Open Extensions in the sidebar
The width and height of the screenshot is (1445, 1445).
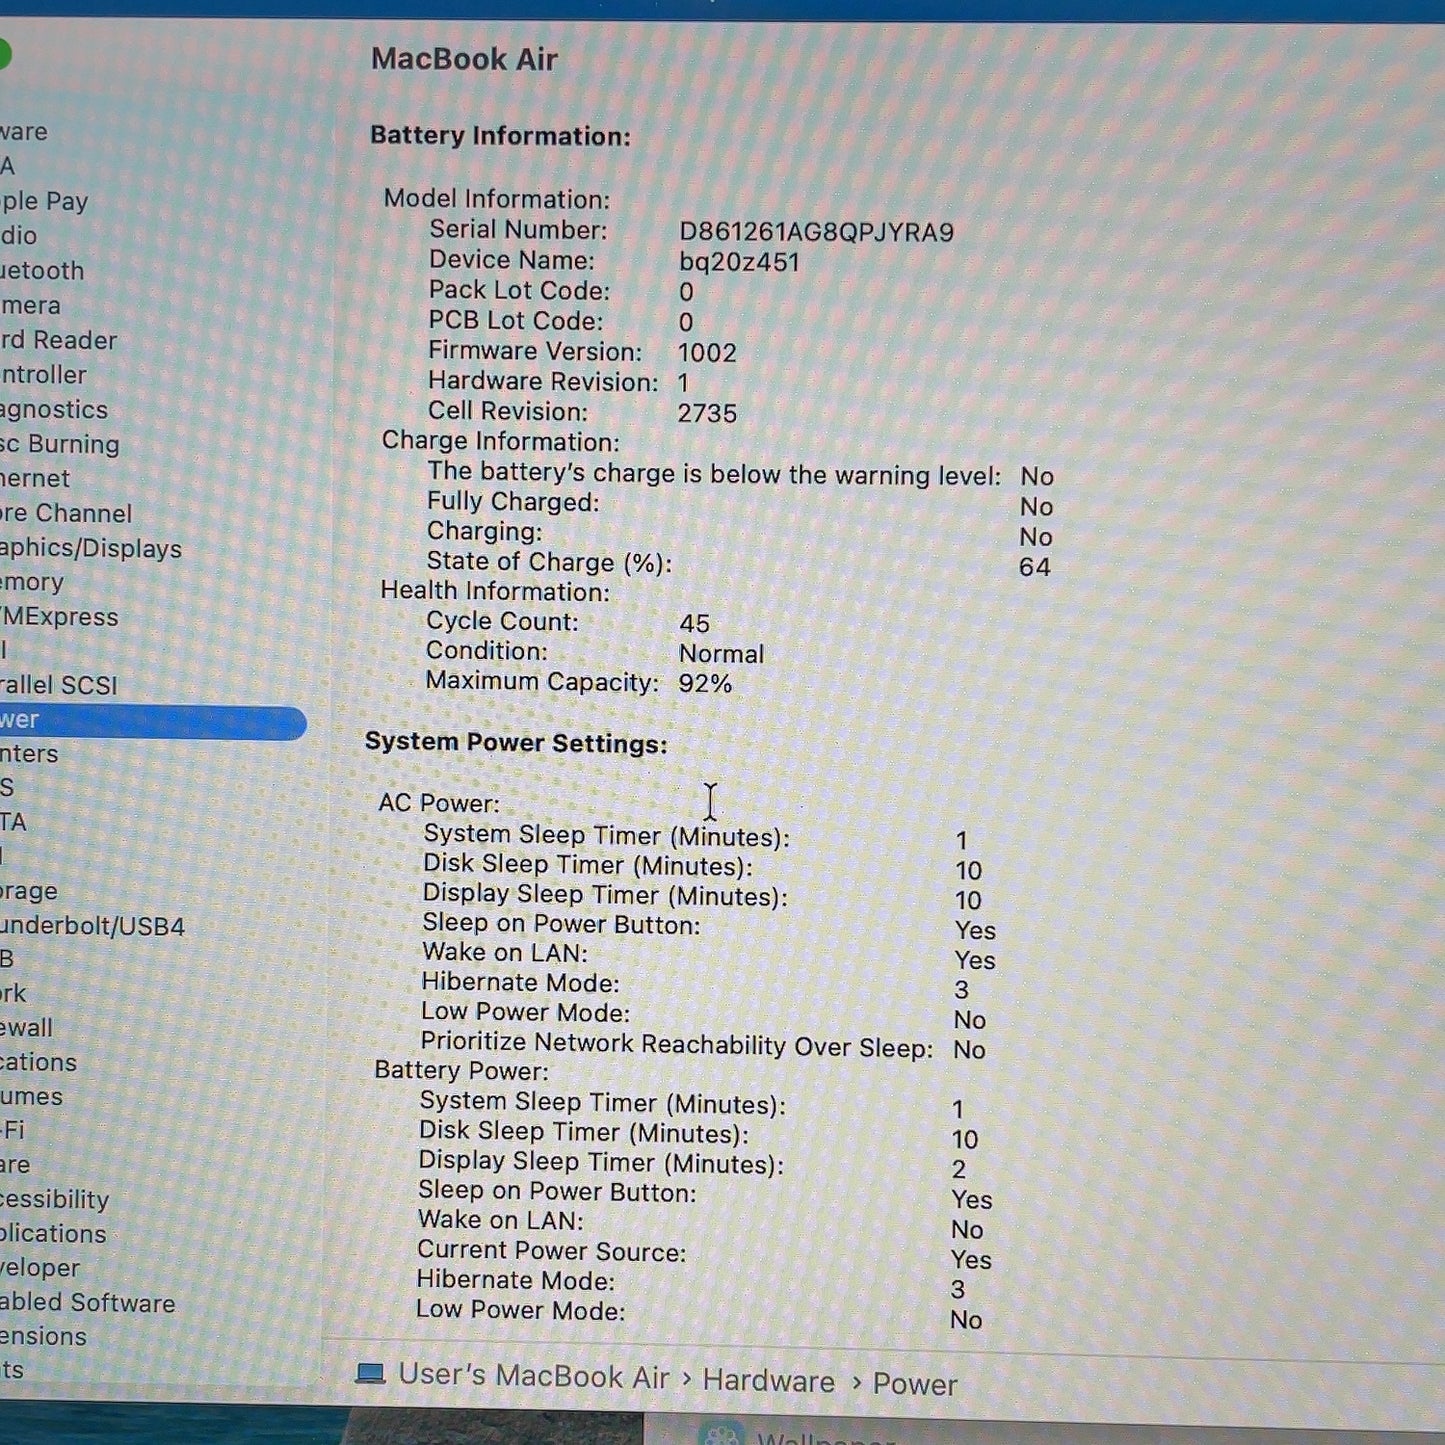point(44,1337)
